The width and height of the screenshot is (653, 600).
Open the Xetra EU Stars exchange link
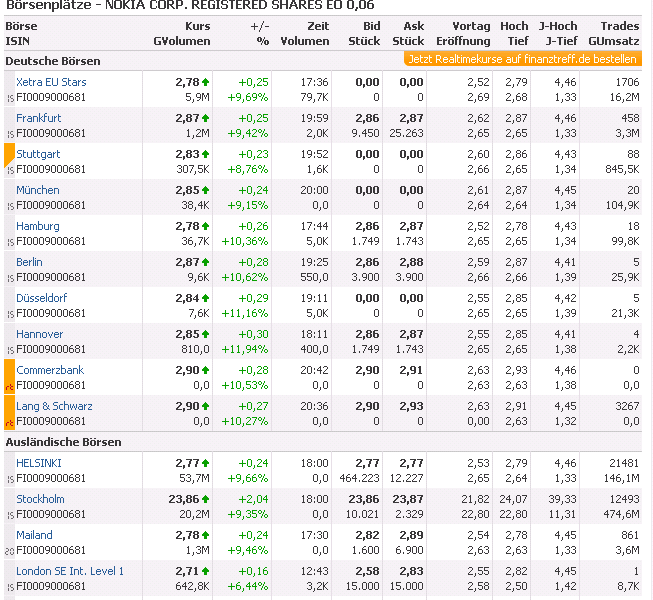click(51, 82)
